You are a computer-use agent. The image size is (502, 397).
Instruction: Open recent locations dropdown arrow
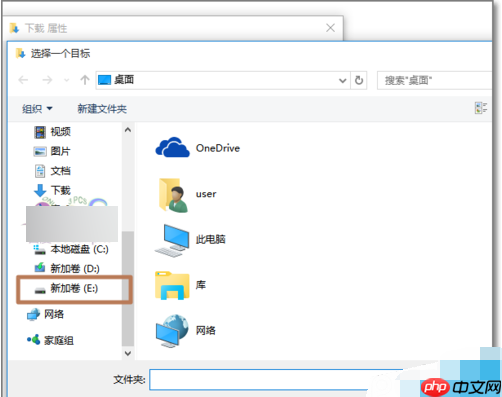click(67, 80)
